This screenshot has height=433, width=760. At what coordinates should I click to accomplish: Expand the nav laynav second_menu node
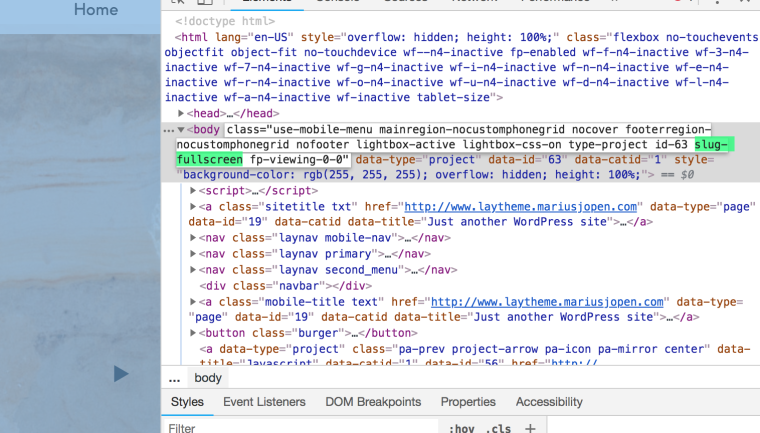pyautogui.click(x=194, y=270)
